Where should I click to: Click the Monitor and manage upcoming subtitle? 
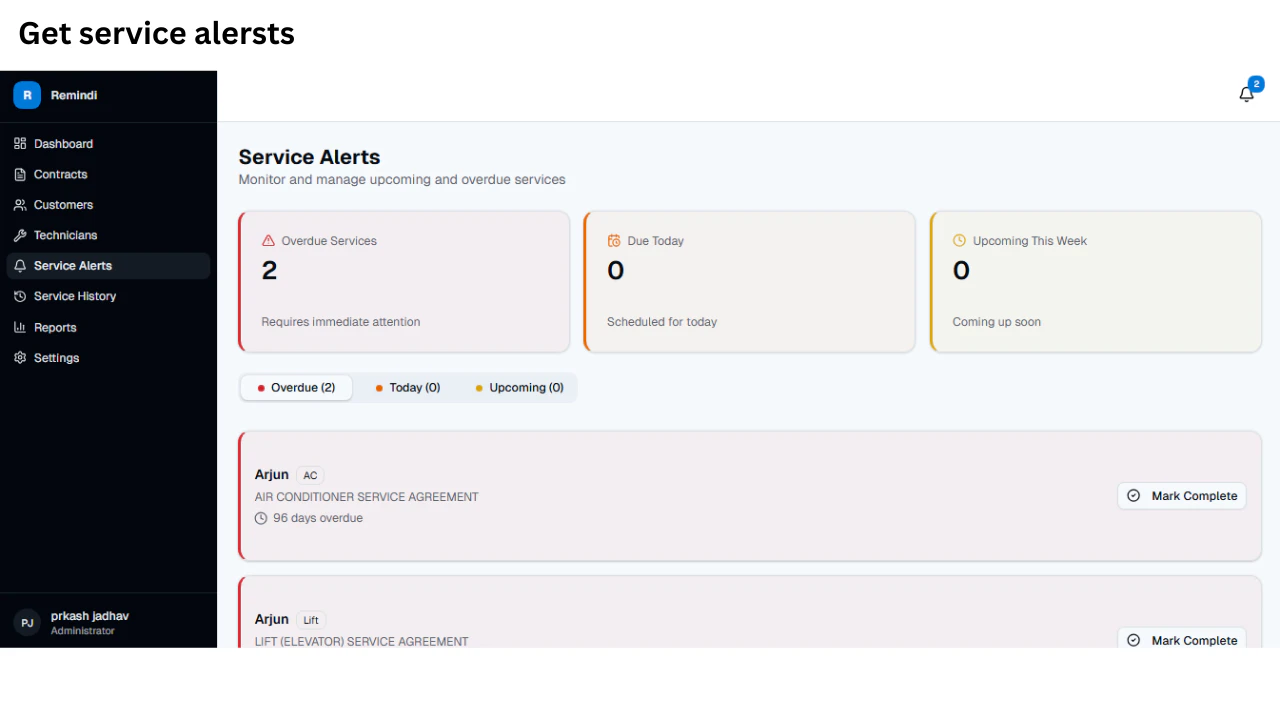(x=402, y=180)
